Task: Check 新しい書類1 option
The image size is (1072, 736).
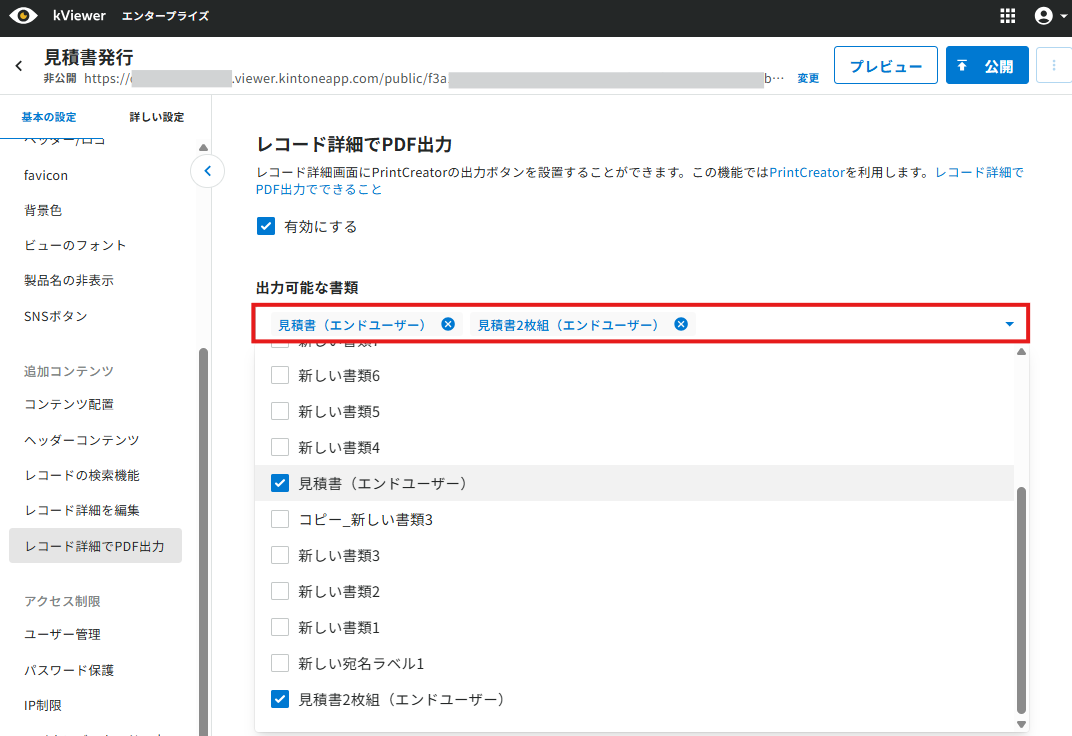Action: 280,627
